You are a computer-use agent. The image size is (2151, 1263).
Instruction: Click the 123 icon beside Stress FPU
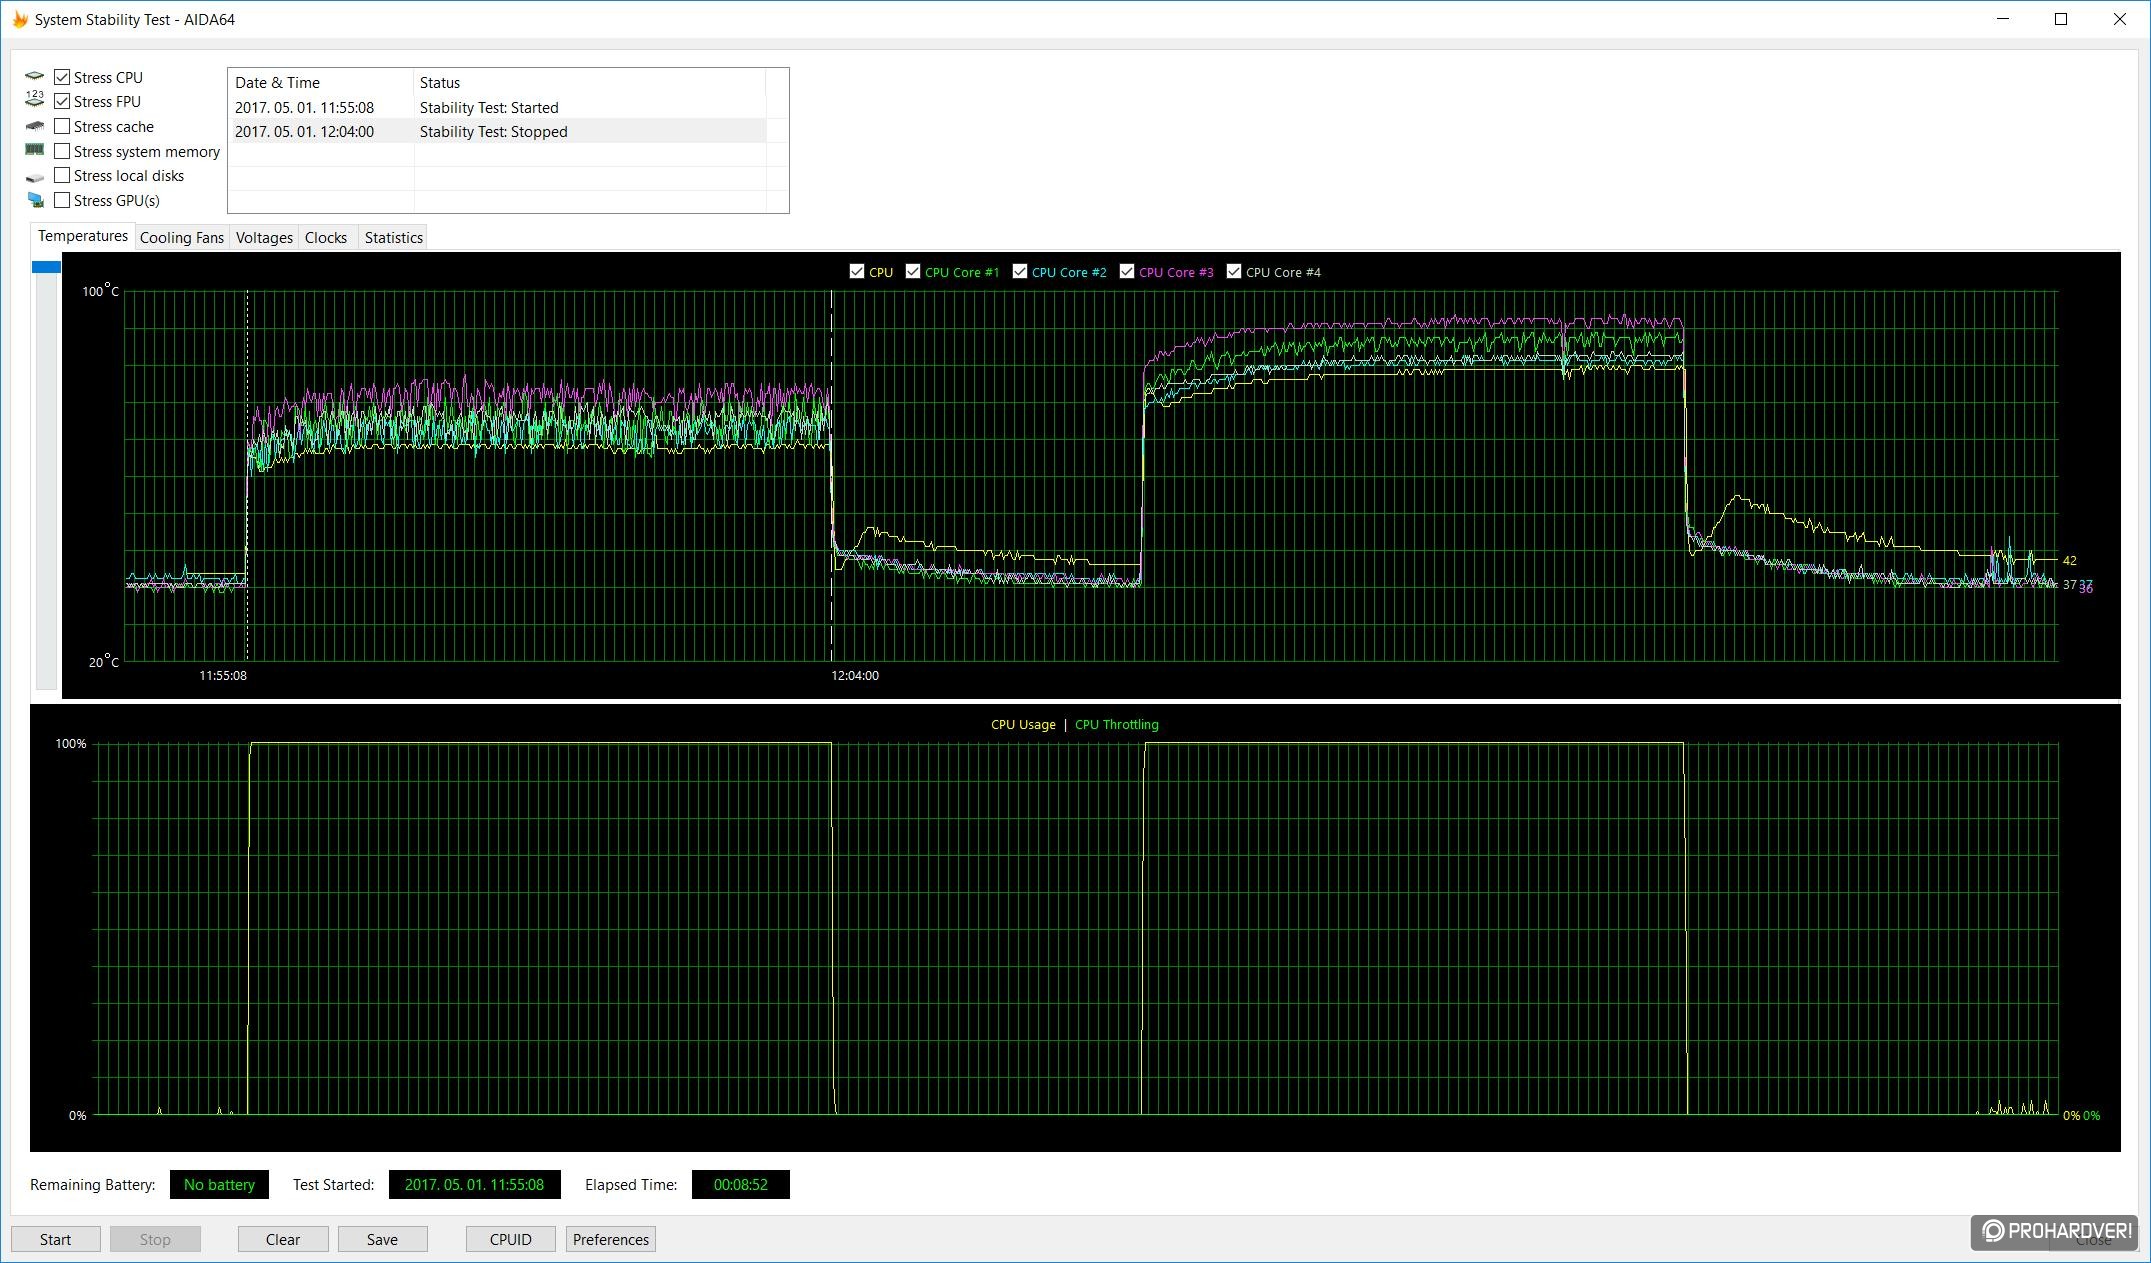pos(35,101)
